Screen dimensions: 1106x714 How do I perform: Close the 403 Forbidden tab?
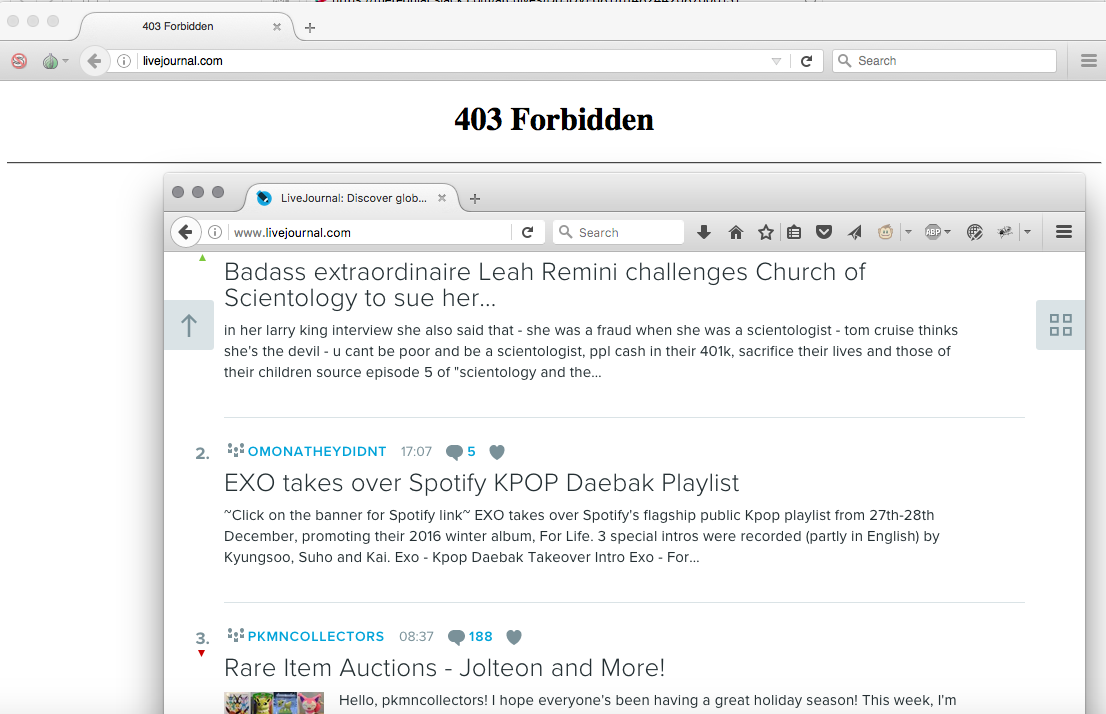276,27
